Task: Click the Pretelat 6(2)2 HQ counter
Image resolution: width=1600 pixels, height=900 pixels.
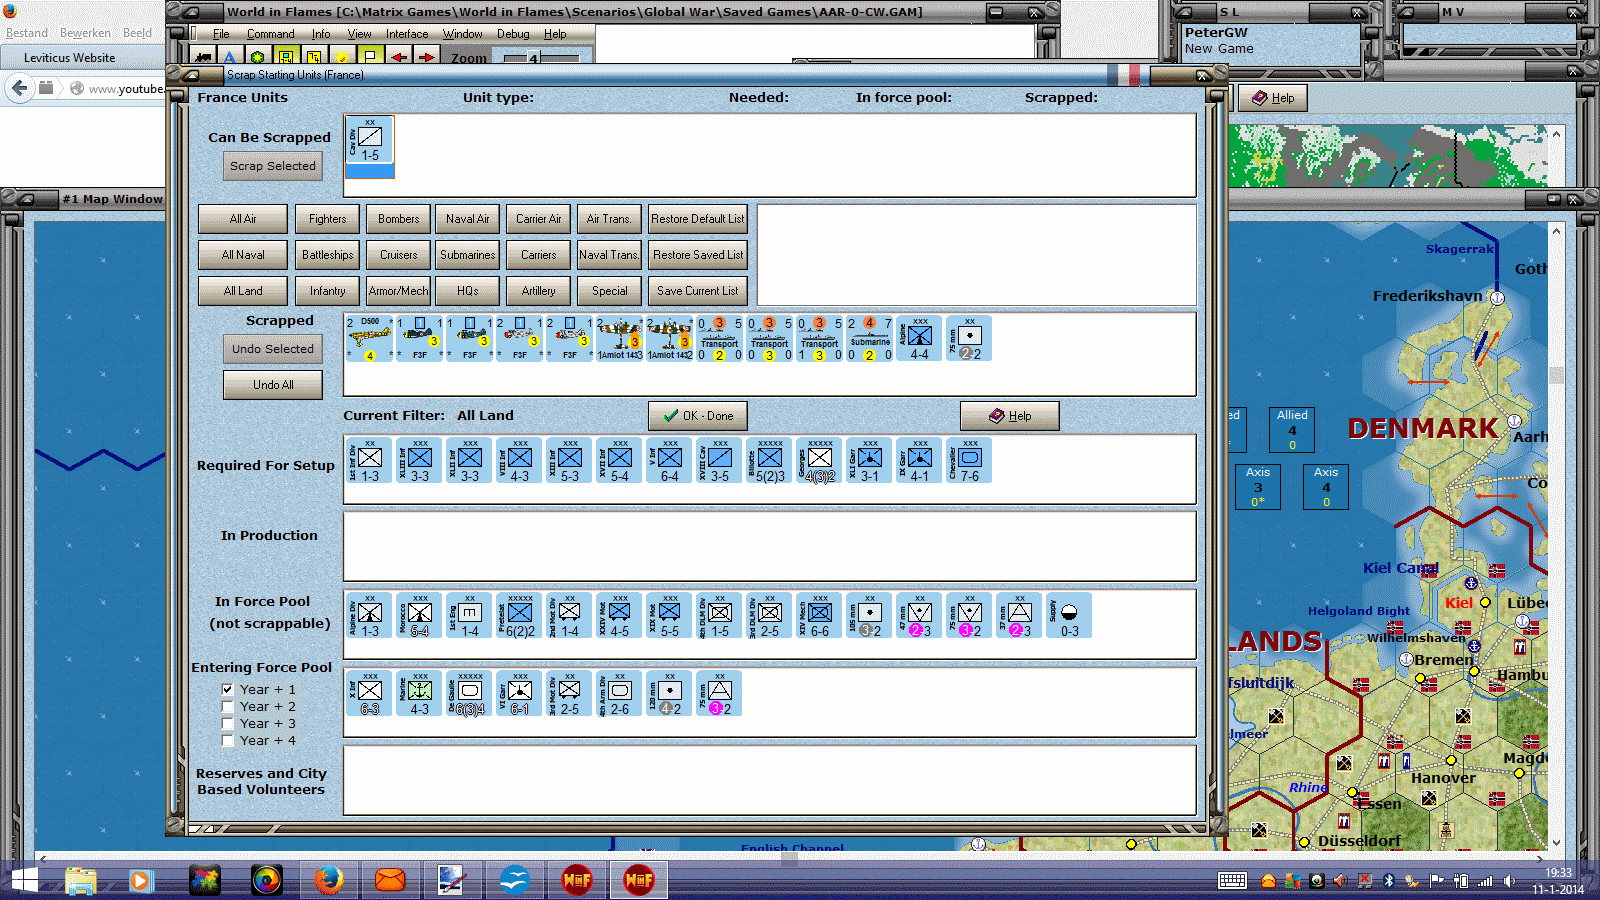Action: [x=520, y=615]
